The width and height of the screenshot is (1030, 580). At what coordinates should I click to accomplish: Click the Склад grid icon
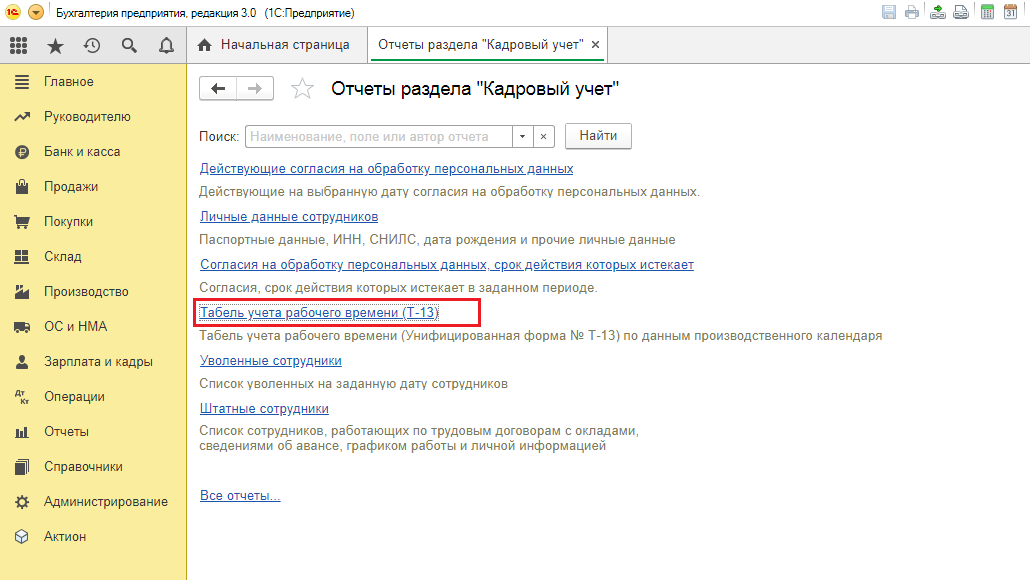click(22, 257)
